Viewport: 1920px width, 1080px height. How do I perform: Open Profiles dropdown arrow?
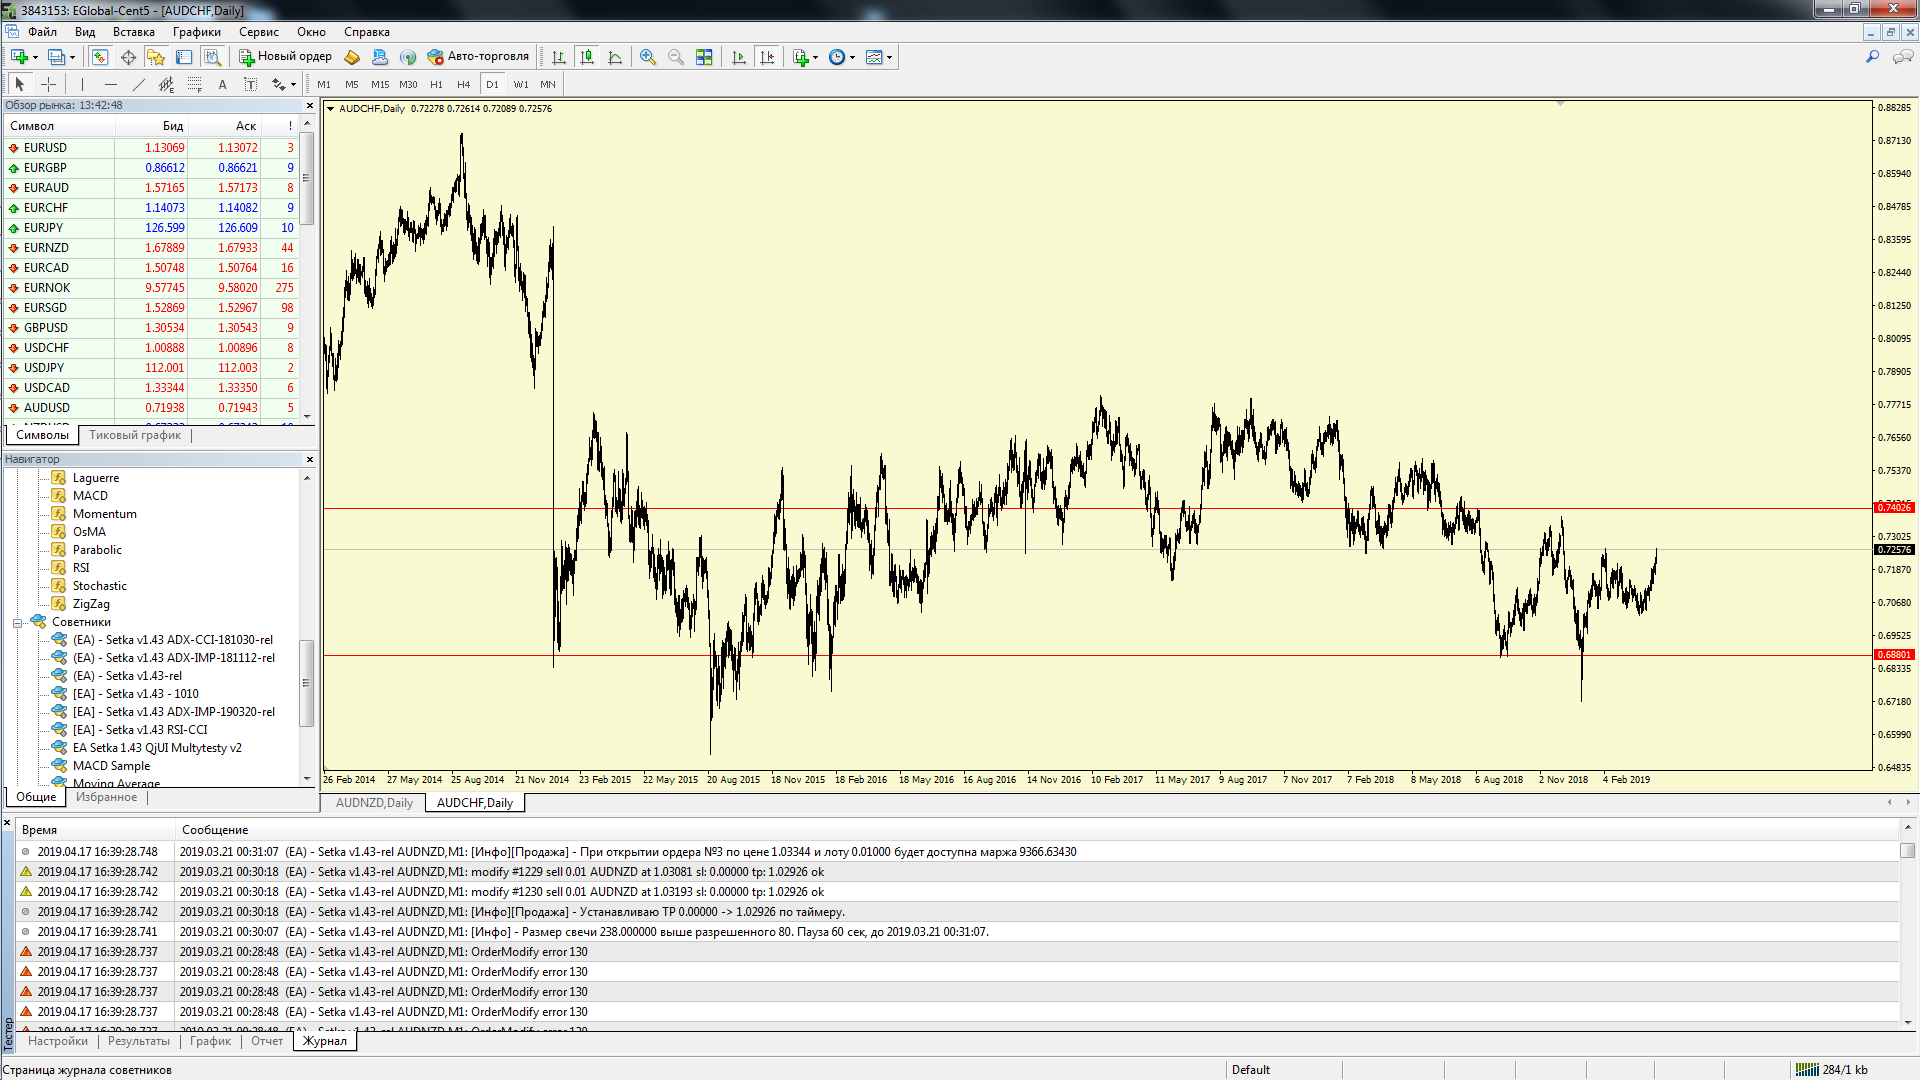pyautogui.click(x=72, y=57)
